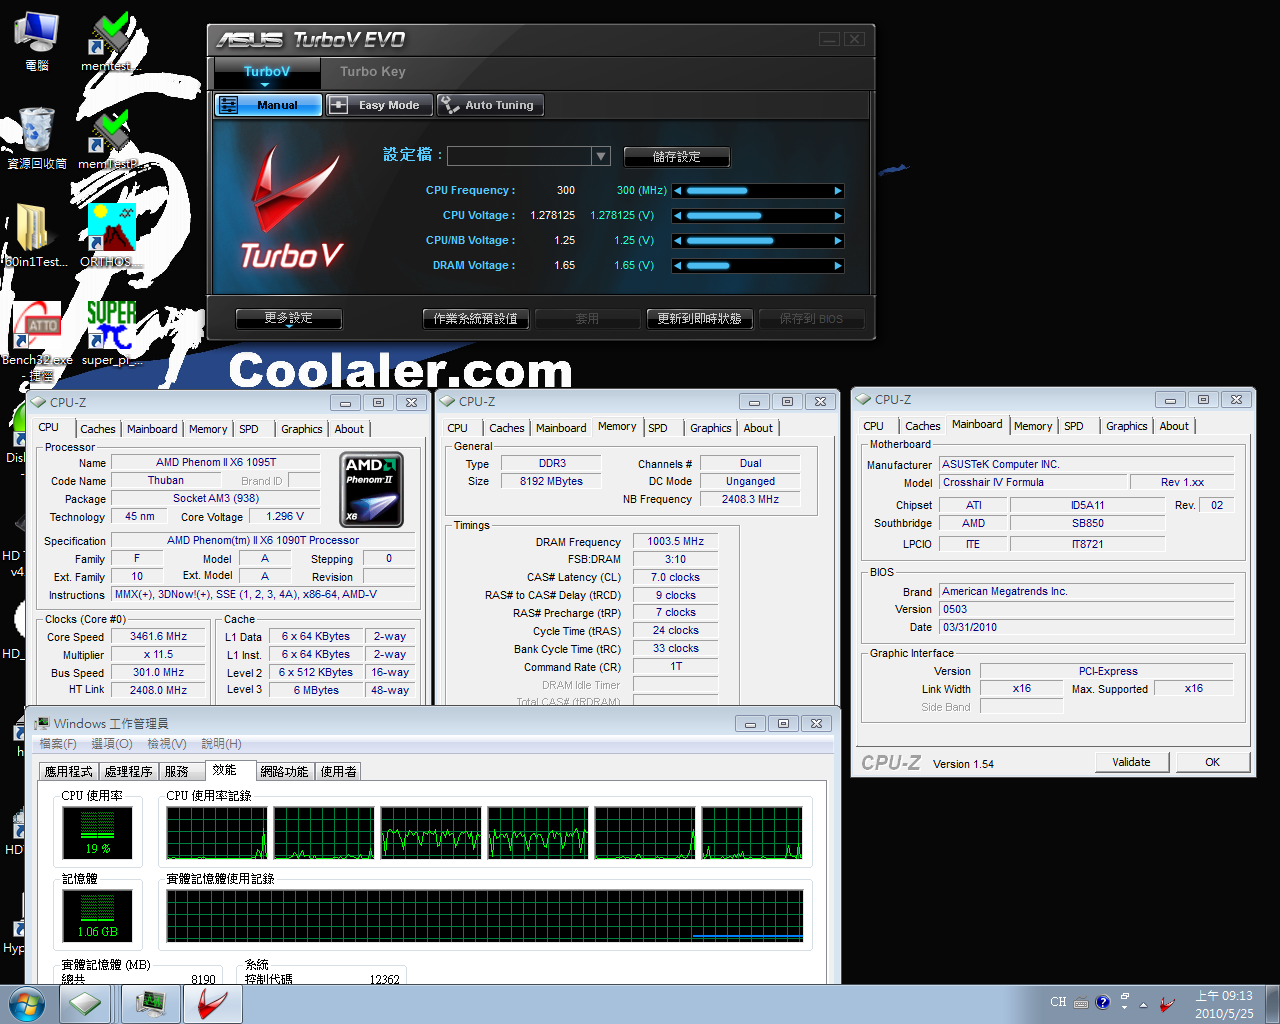The image size is (1280, 1024).
Task: Open the 說明(H) menu in Task Manager
Action: [x=221, y=744]
